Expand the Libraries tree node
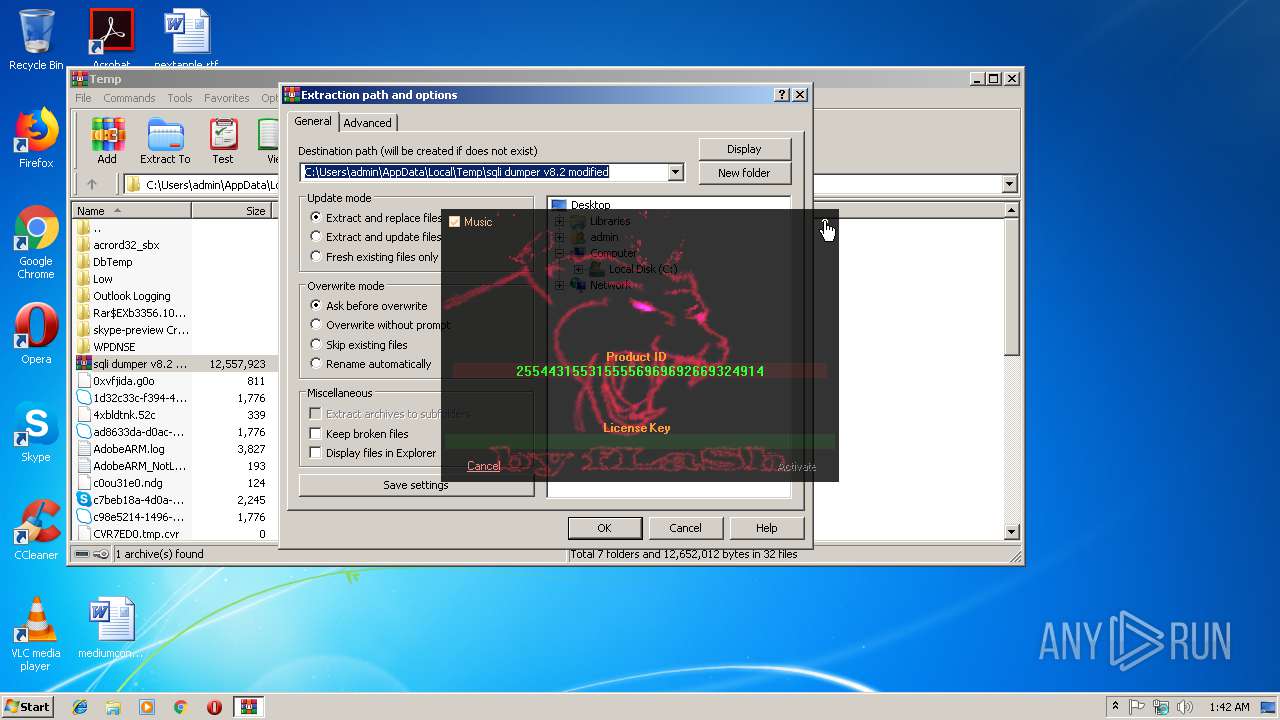Screen dimensions: 1280x720 pos(559,221)
